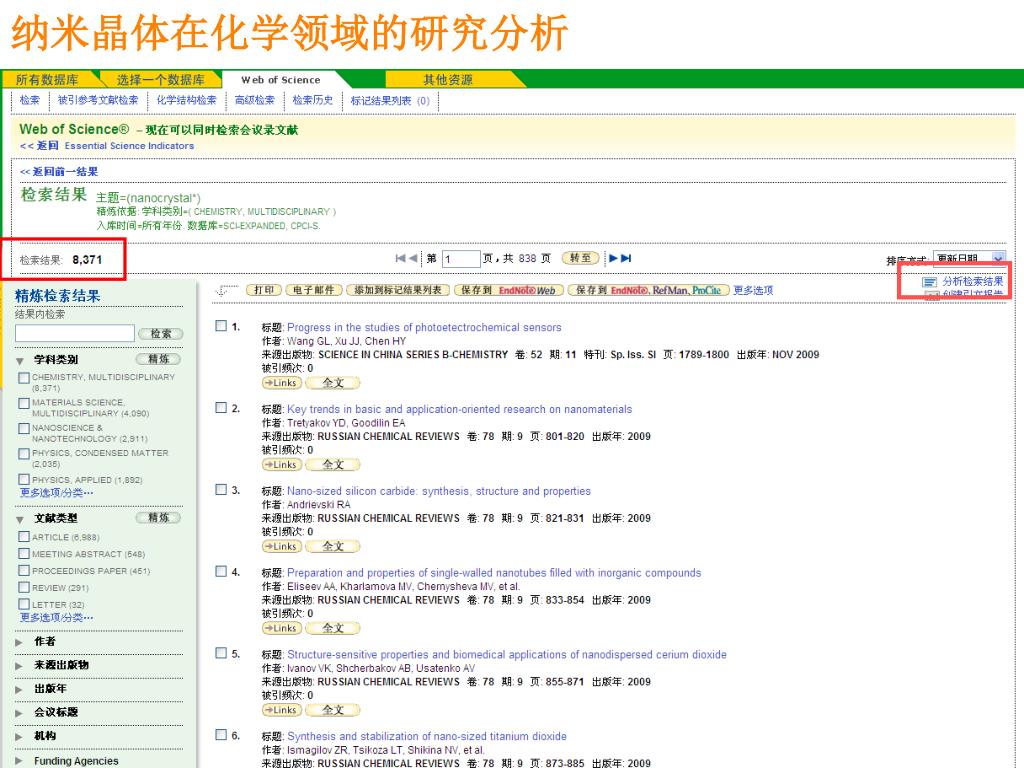Click the analyze results icon beside 分析检索结果
The height and width of the screenshot is (768, 1024).
click(x=929, y=282)
